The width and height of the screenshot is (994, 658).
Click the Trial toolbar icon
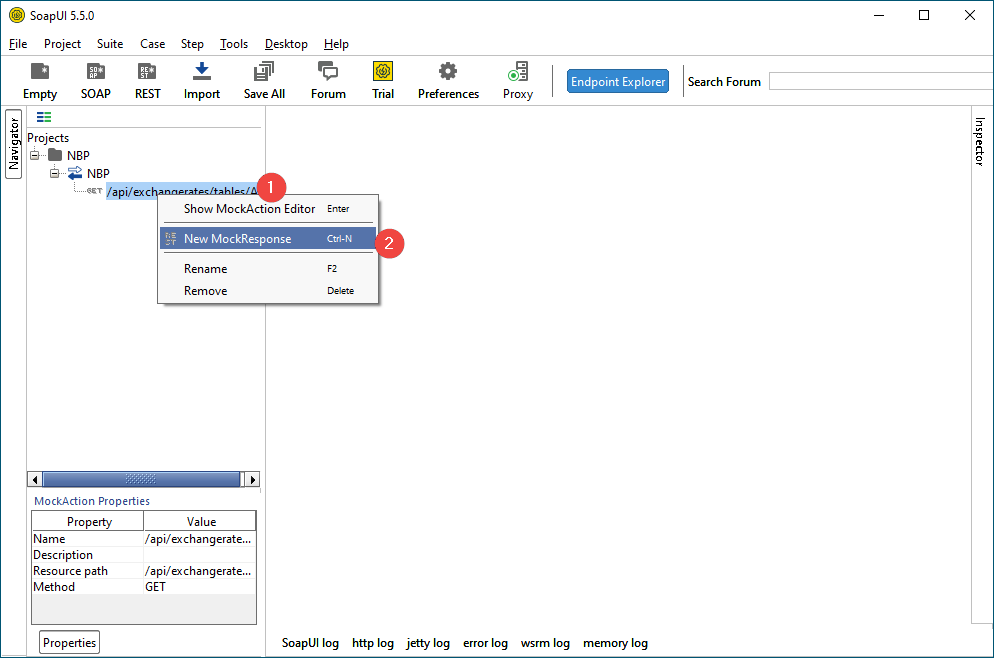point(383,72)
